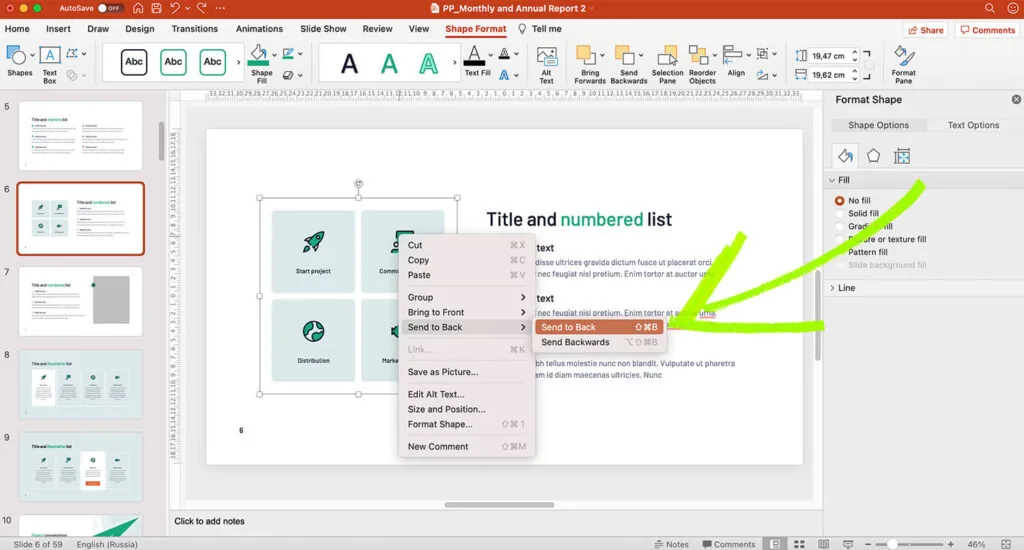Viewport: 1024px width, 550px height.
Task: Collapse the Fill section
Action: 832,180
